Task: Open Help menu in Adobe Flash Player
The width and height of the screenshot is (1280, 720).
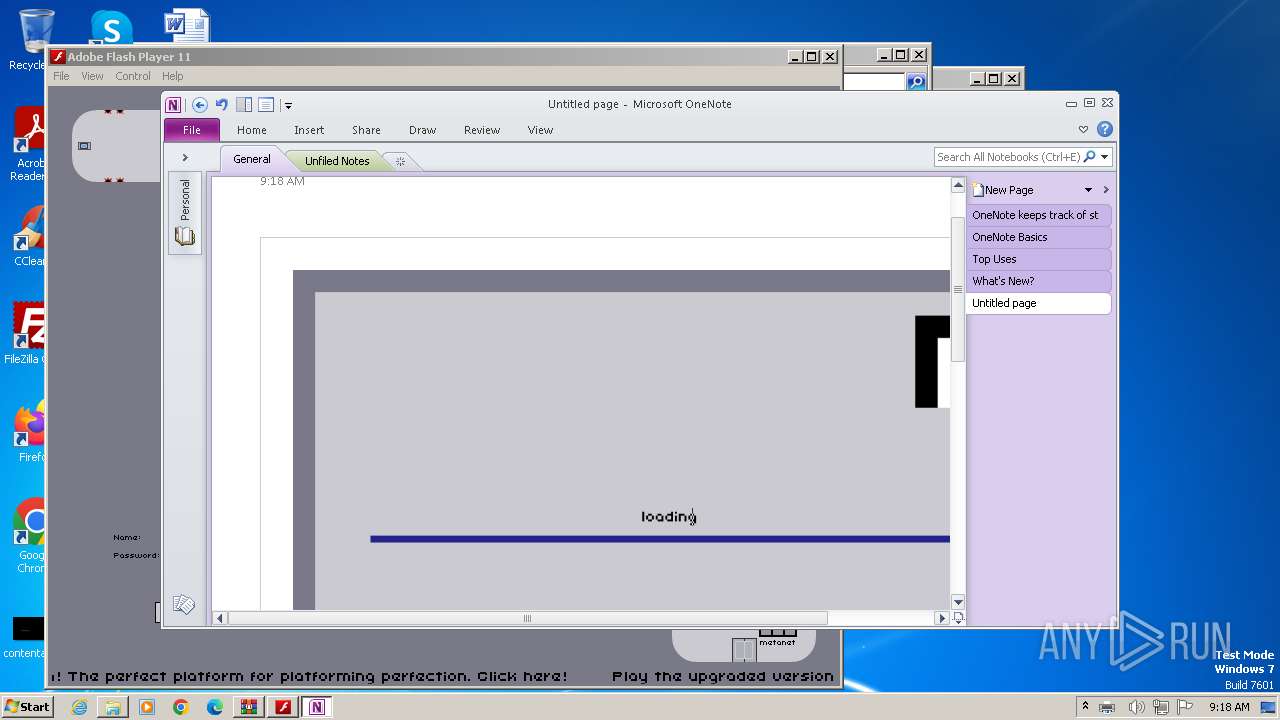Action: click(x=173, y=76)
